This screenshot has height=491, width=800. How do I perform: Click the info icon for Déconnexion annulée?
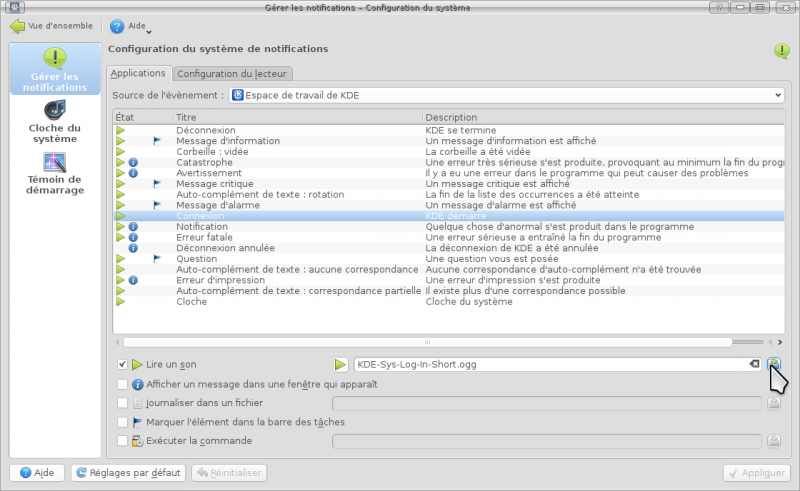coord(133,248)
